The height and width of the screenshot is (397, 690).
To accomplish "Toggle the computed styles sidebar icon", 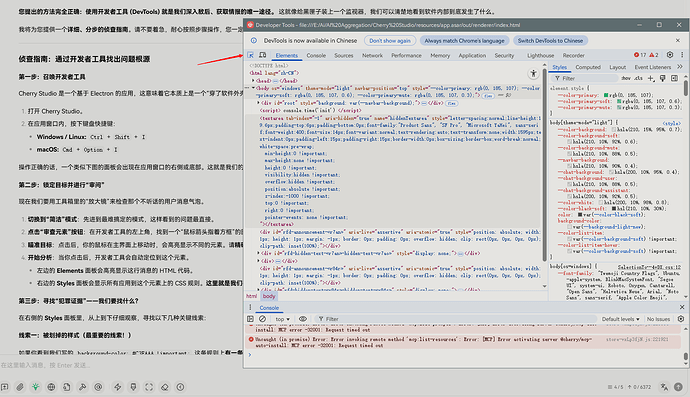I will (675, 78).
